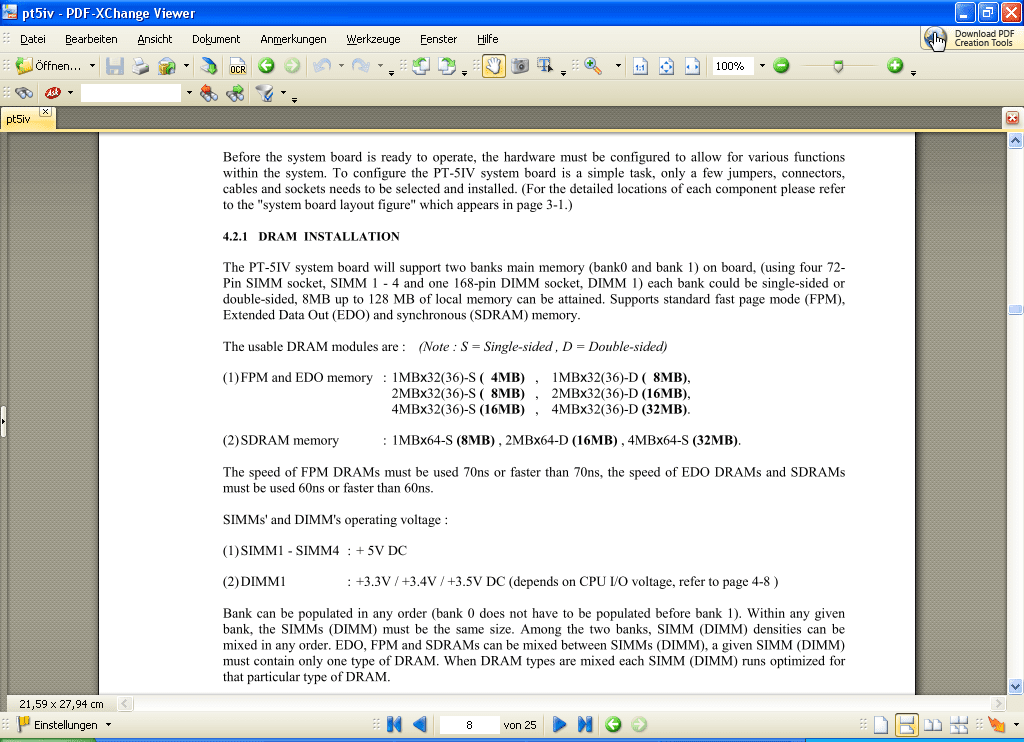Select facing pages layout
Screen dimensions: 1024x742
coord(933,725)
